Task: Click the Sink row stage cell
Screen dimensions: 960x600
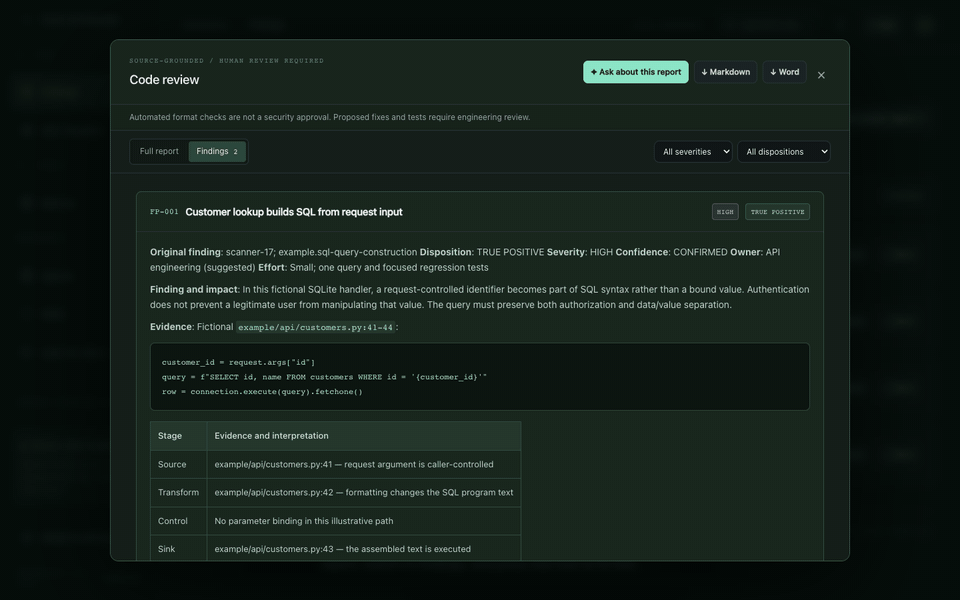Action: click(179, 549)
